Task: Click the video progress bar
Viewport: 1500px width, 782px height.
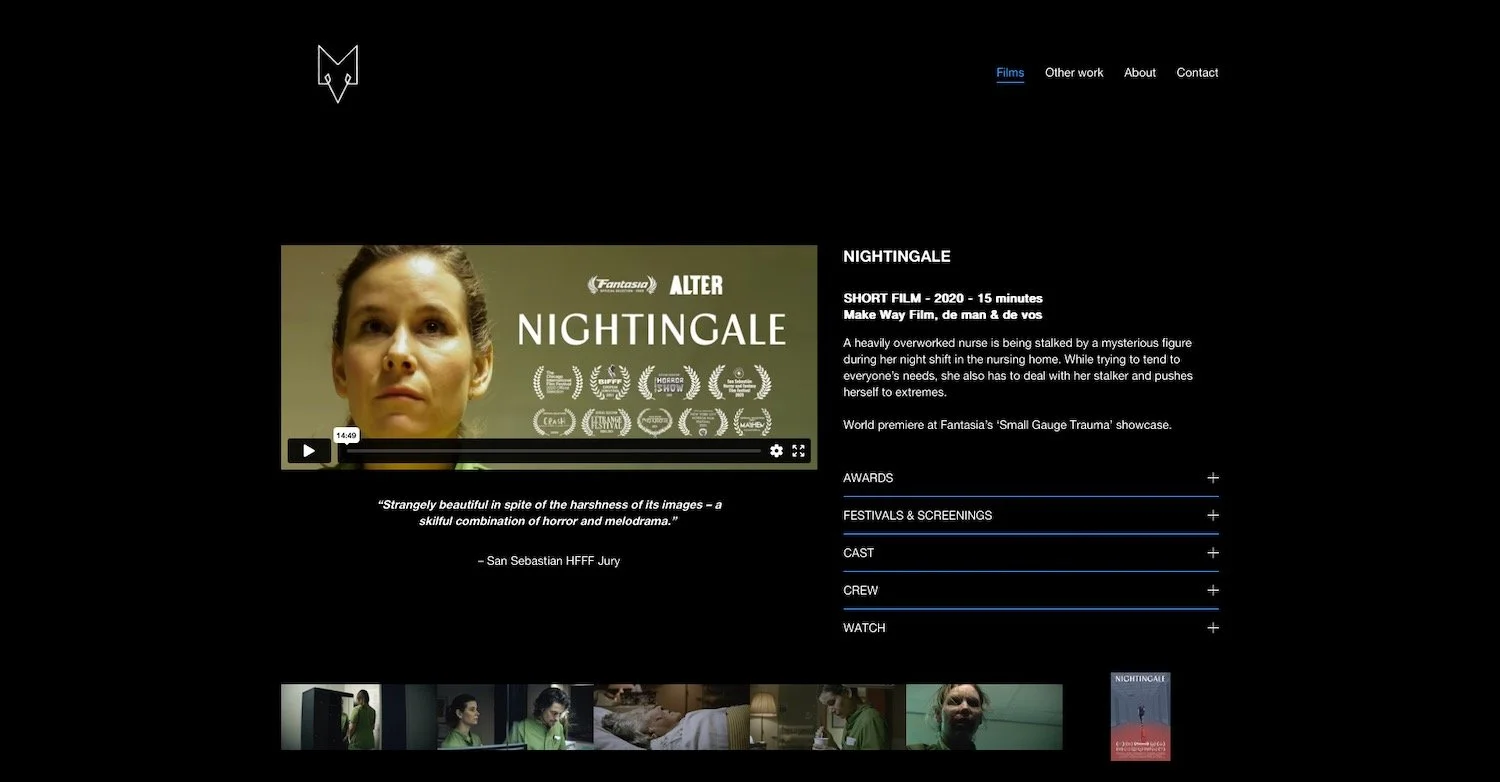Action: click(554, 451)
